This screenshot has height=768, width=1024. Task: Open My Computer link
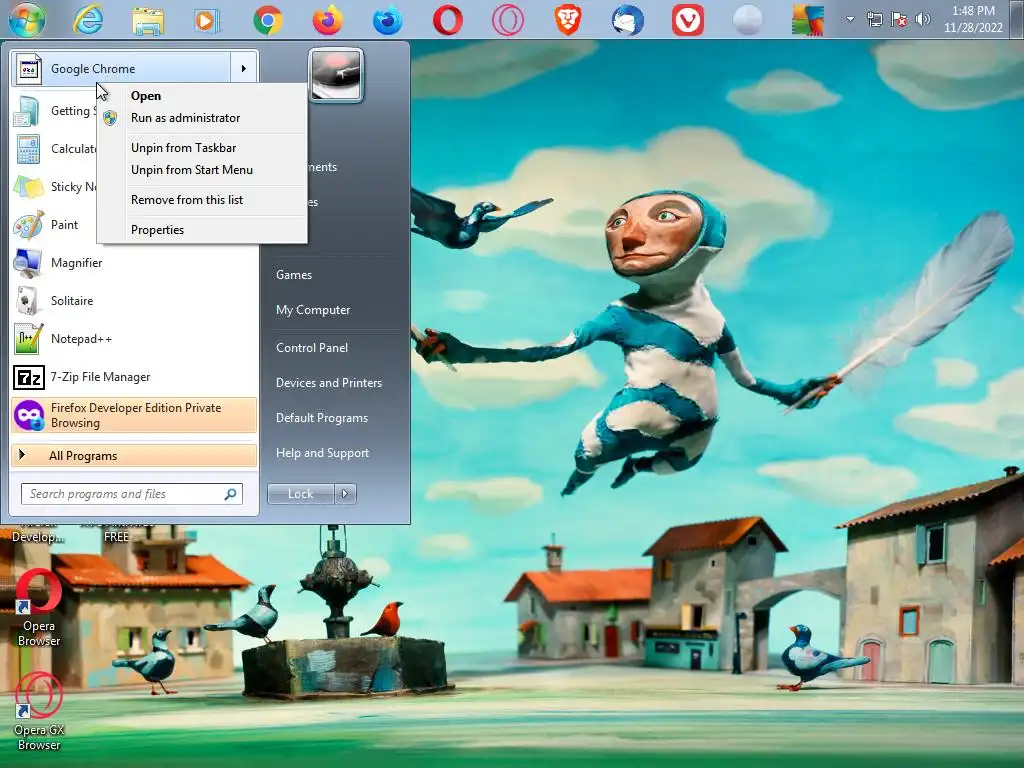pyautogui.click(x=313, y=310)
